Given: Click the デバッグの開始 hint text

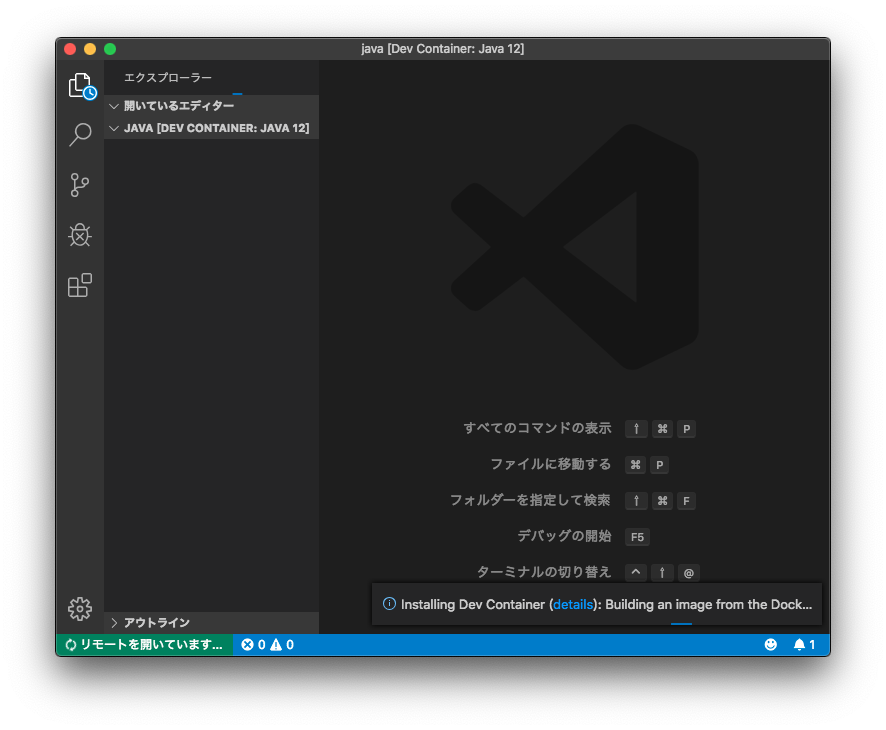Looking at the screenshot, I should (564, 536).
